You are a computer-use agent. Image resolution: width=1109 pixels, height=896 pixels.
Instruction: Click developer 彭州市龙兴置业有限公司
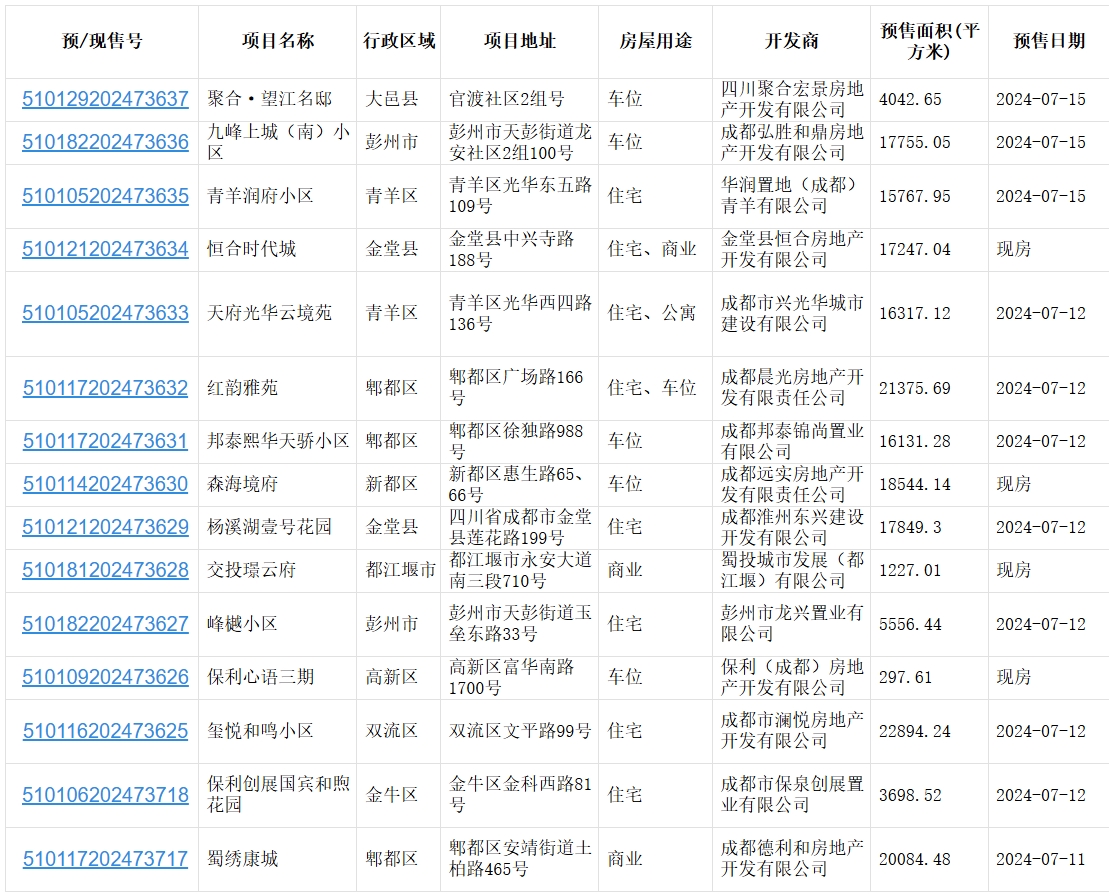pos(792,624)
